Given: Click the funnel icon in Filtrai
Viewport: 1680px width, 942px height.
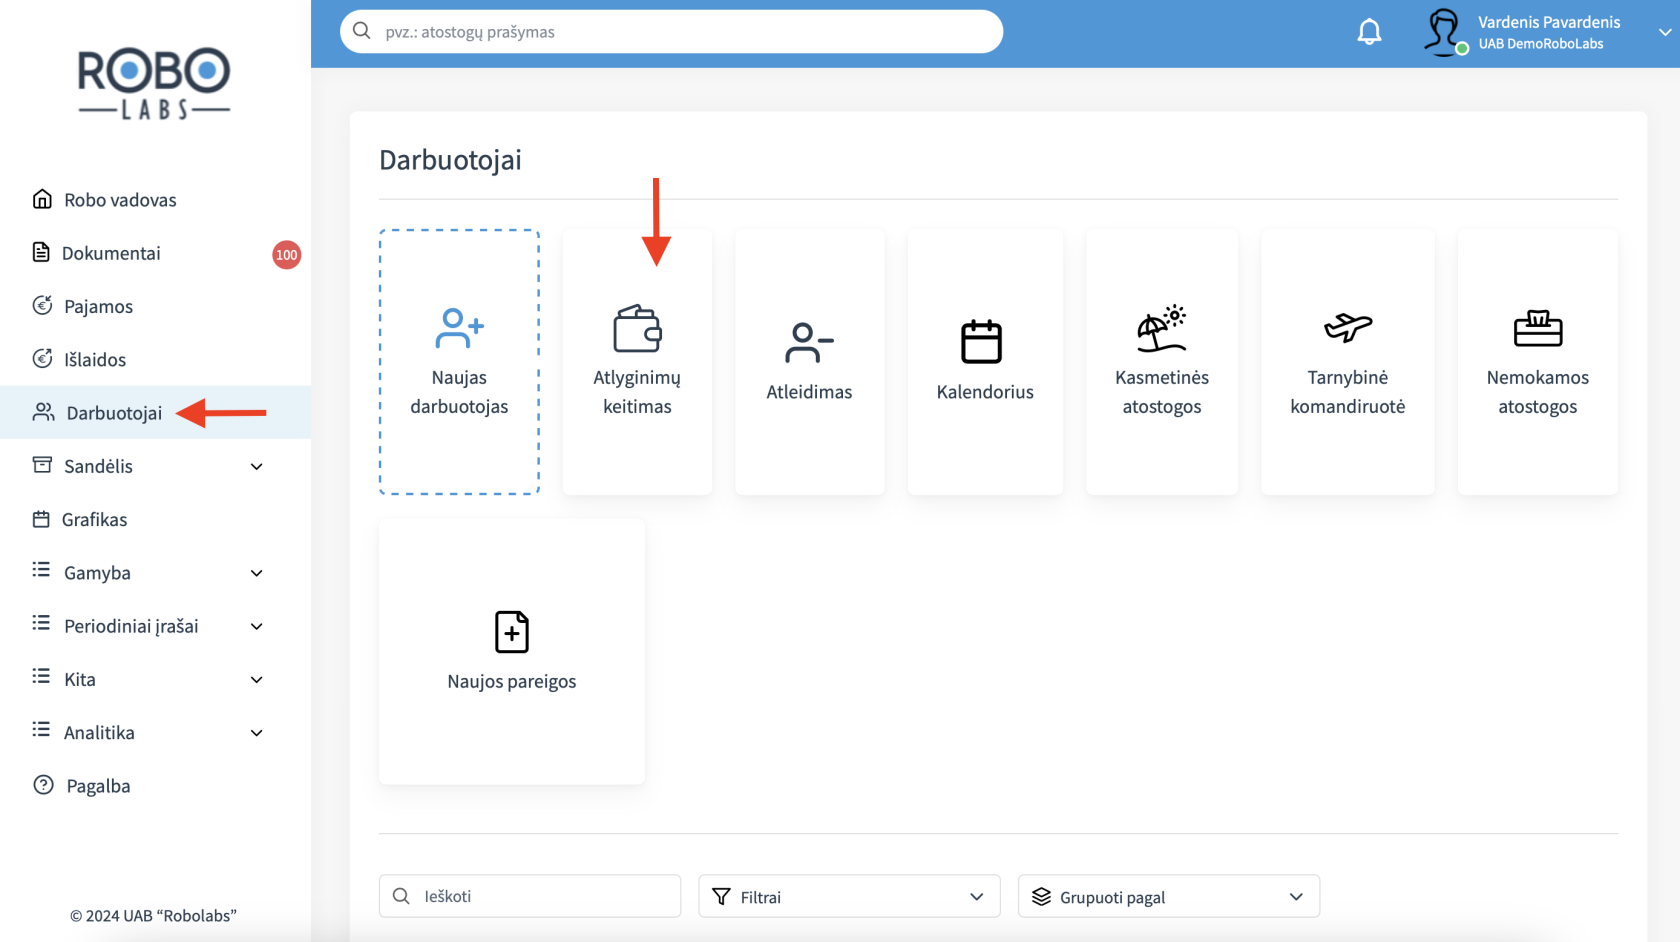Looking at the screenshot, I should pos(721,896).
